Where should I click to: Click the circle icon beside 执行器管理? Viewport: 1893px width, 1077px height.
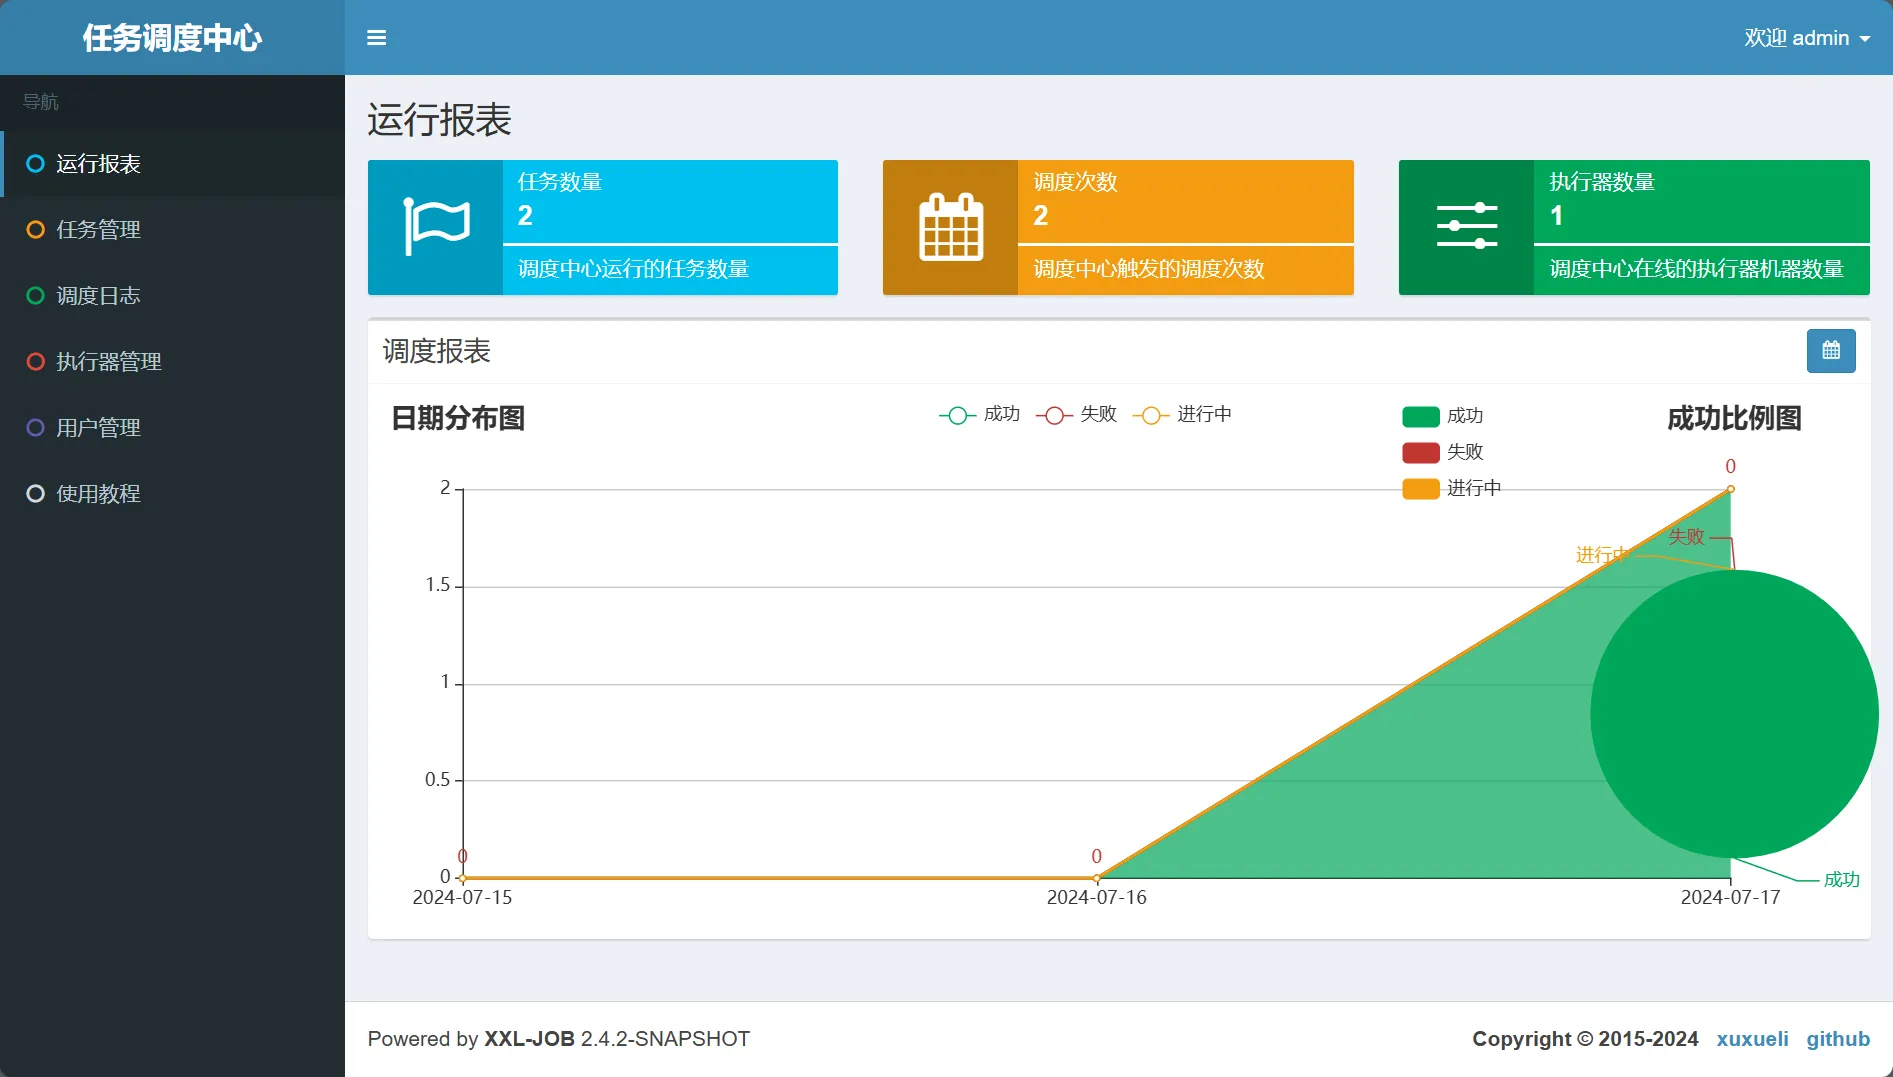35,362
